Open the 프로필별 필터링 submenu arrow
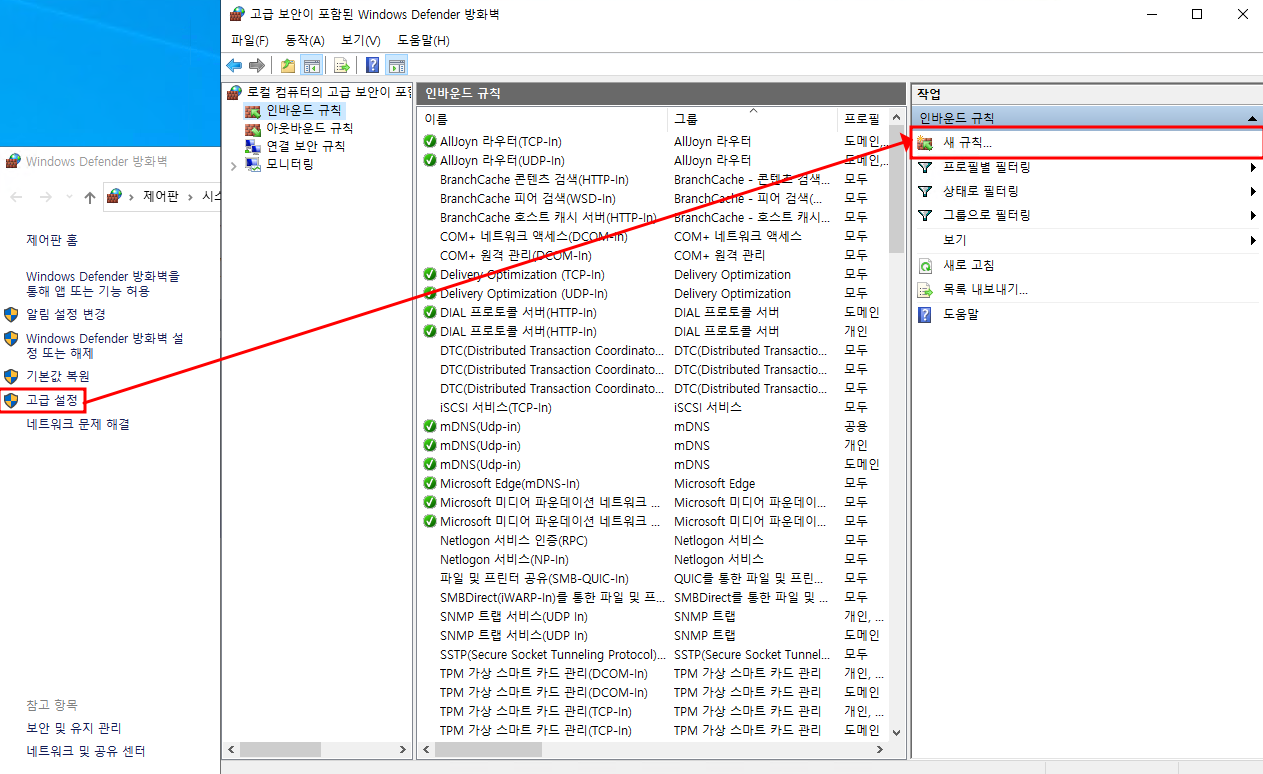This screenshot has height=774, width=1263. point(1253,167)
